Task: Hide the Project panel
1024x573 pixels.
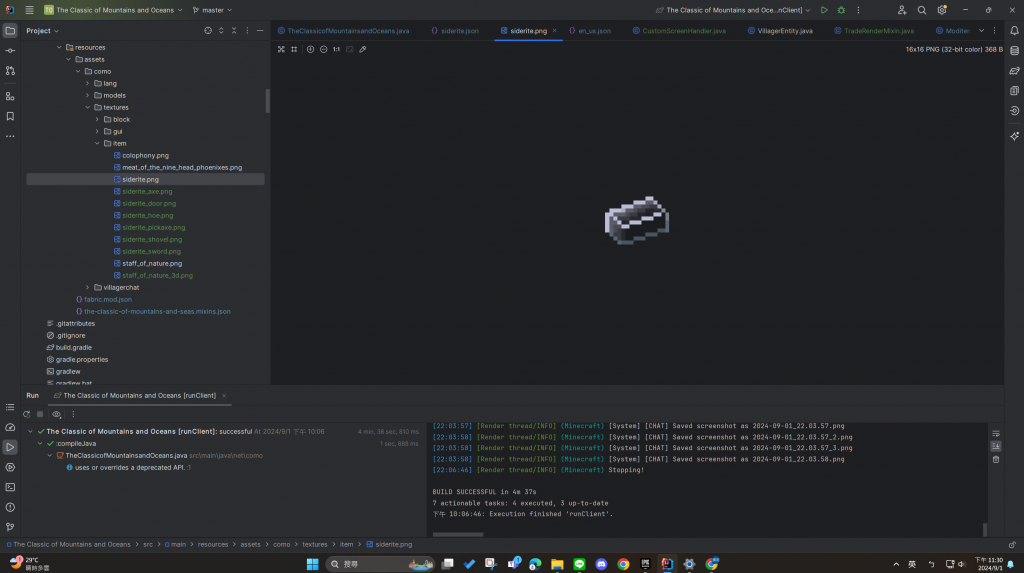Action: click(260, 31)
